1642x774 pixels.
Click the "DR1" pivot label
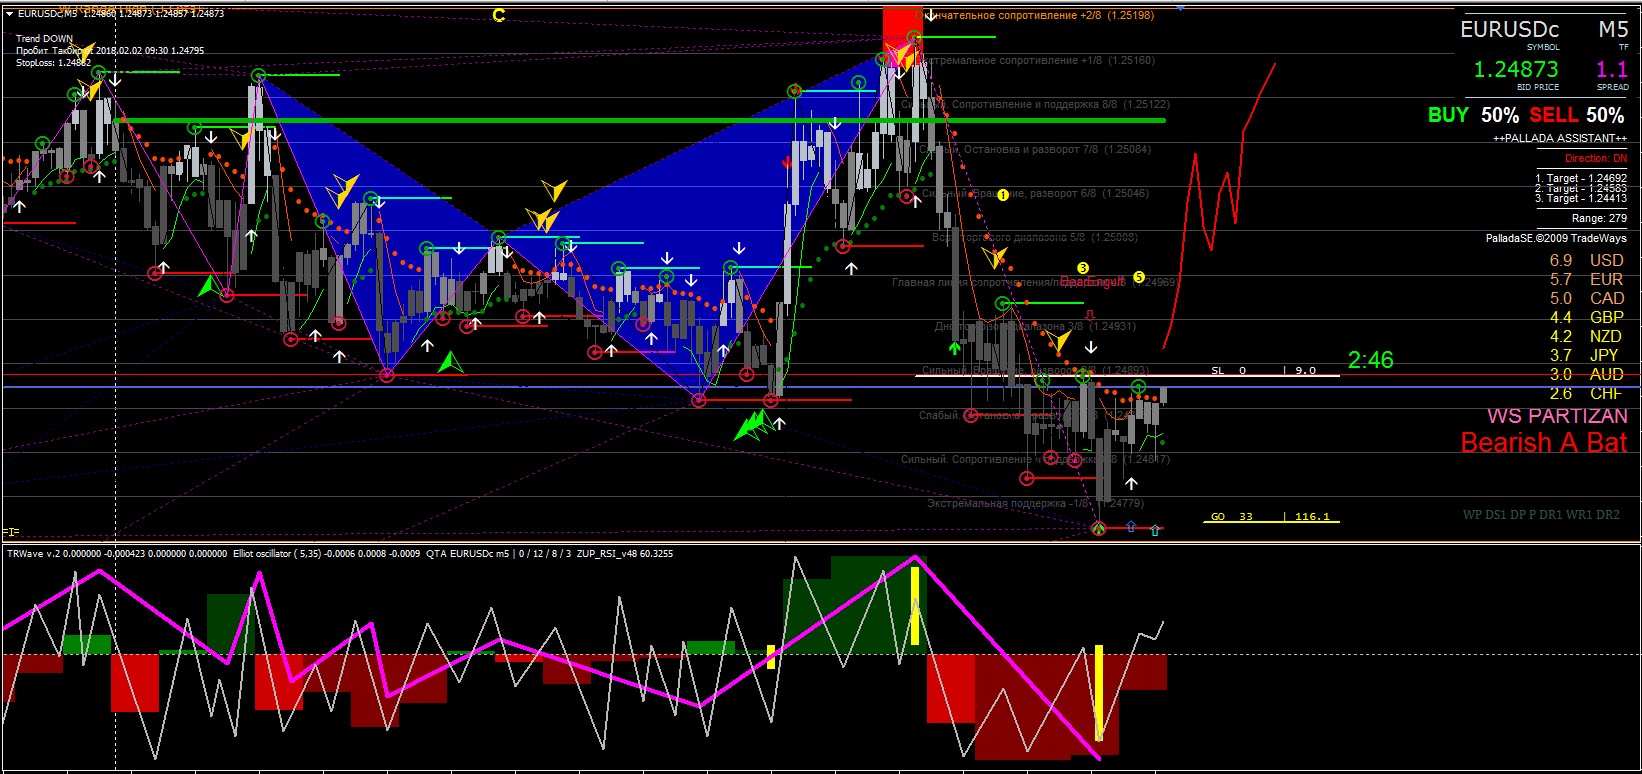pyautogui.click(x=1550, y=515)
